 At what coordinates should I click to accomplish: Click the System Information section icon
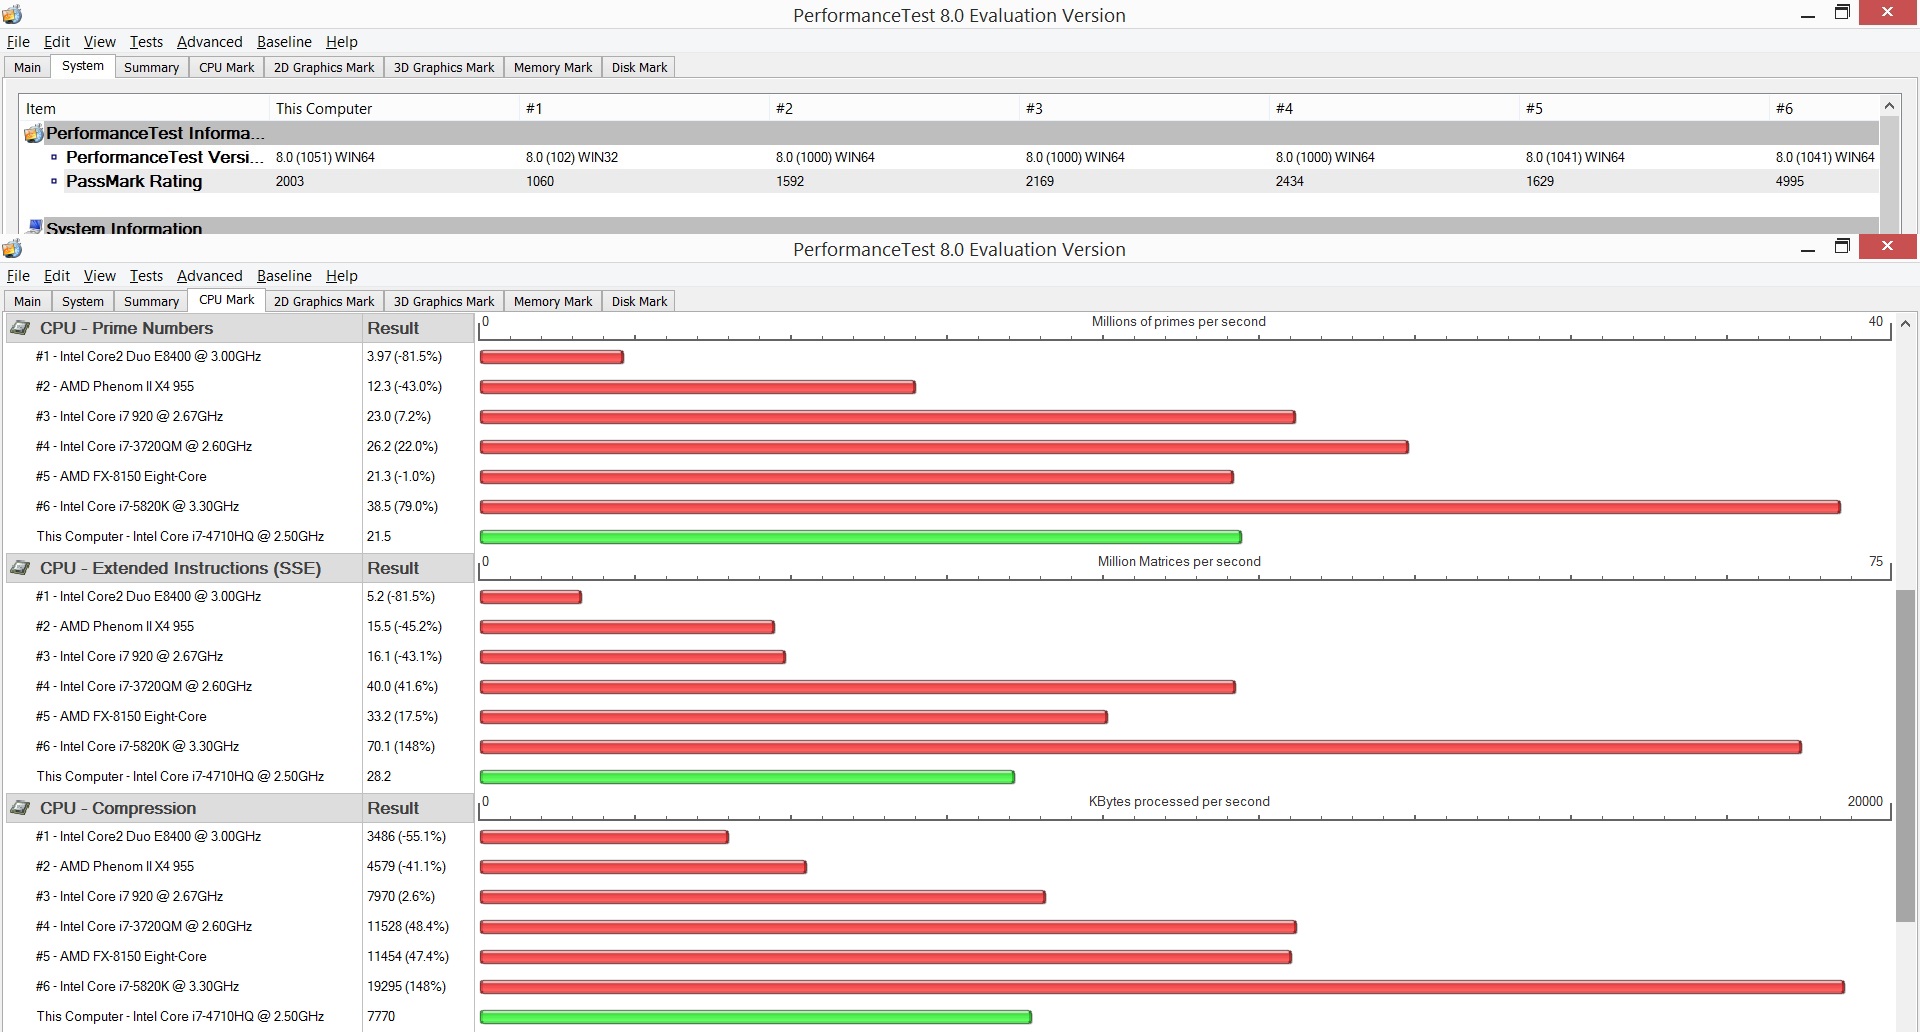pyautogui.click(x=35, y=227)
